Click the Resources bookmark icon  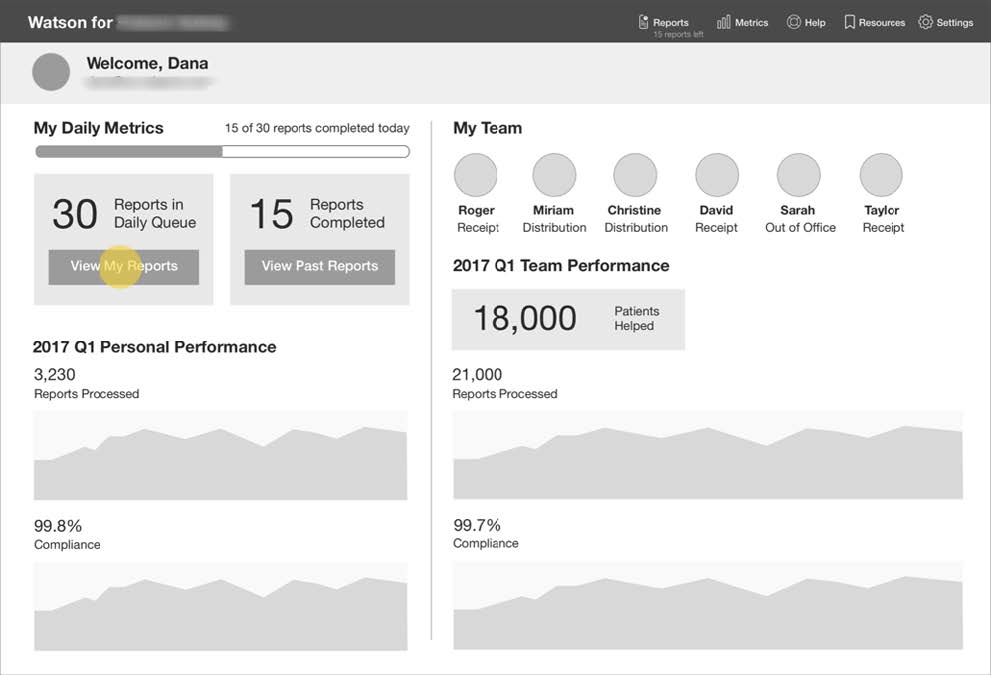click(849, 22)
